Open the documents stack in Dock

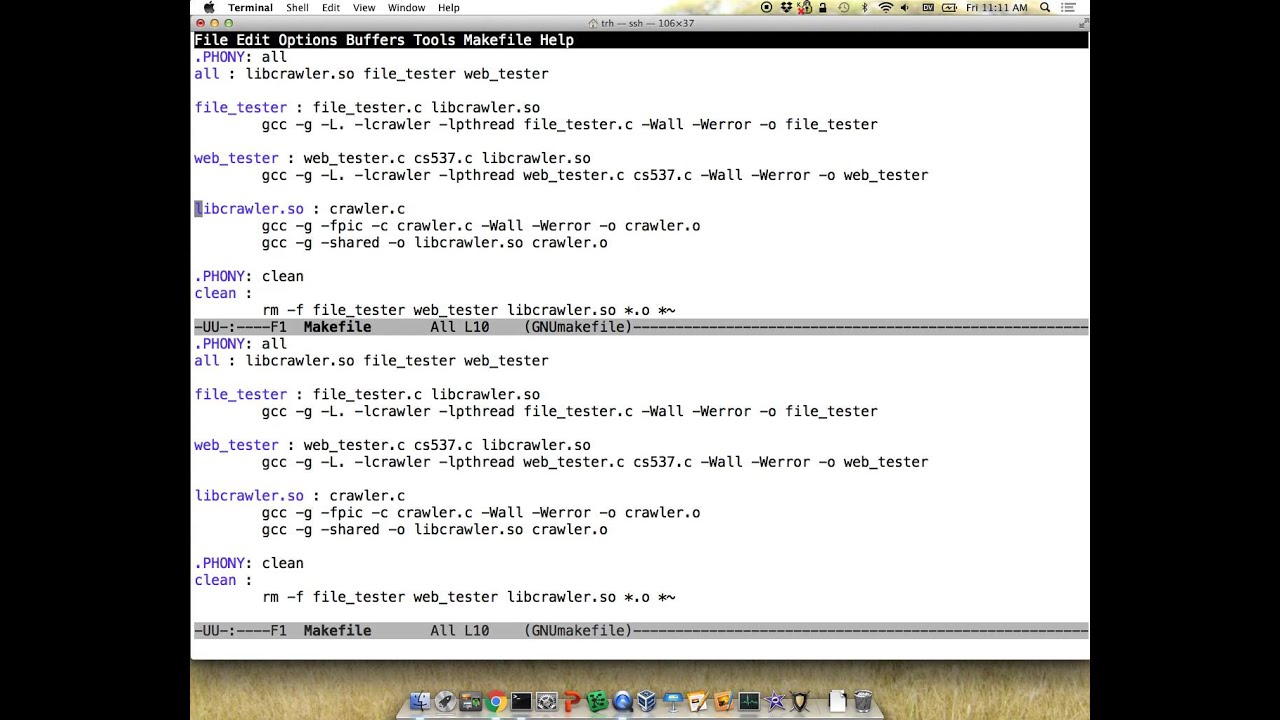(837, 701)
